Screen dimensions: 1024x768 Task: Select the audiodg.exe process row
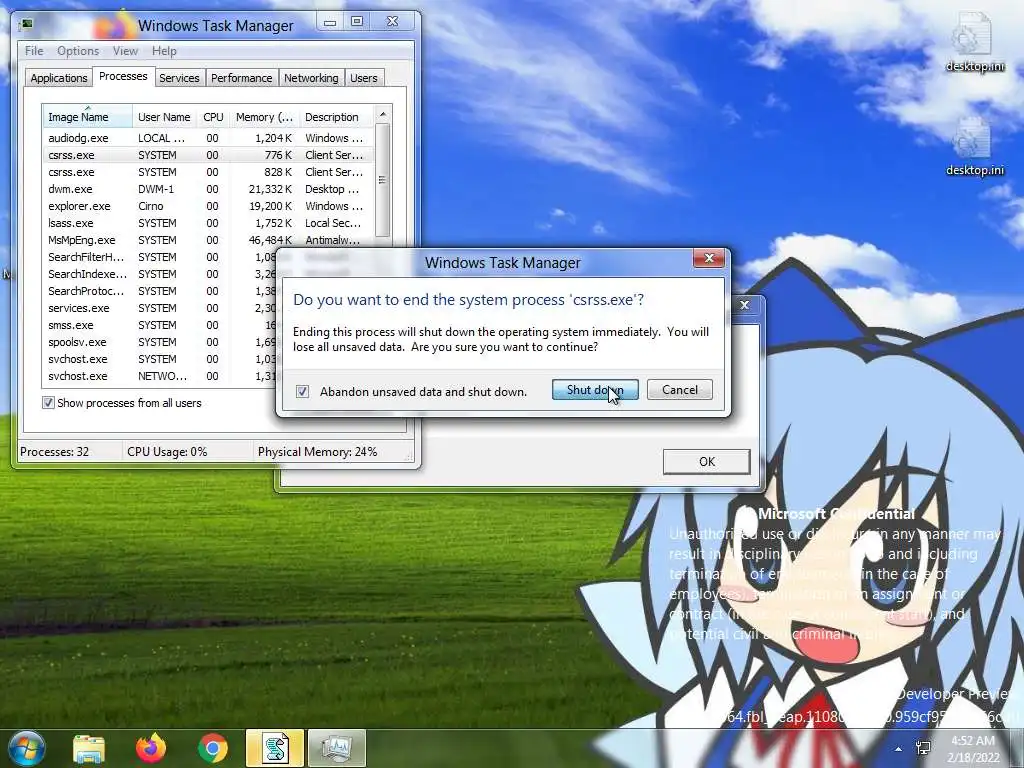208,138
